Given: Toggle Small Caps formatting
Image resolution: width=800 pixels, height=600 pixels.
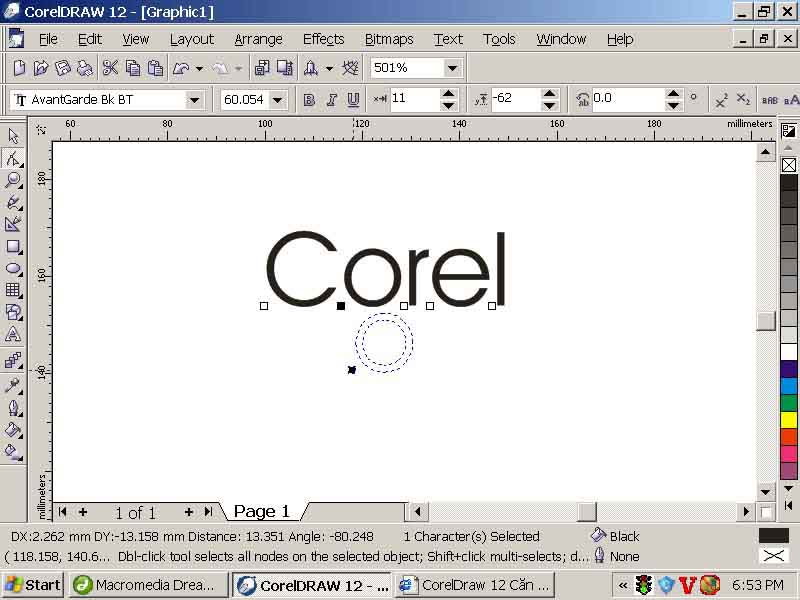Looking at the screenshot, I should click(769, 100).
